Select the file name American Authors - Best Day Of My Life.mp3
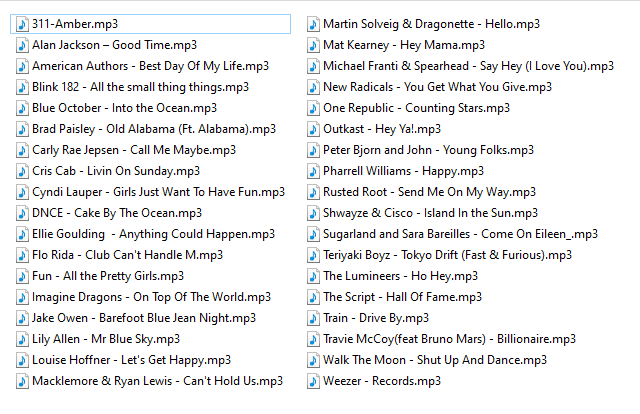This screenshot has width=640, height=414. pos(151,66)
